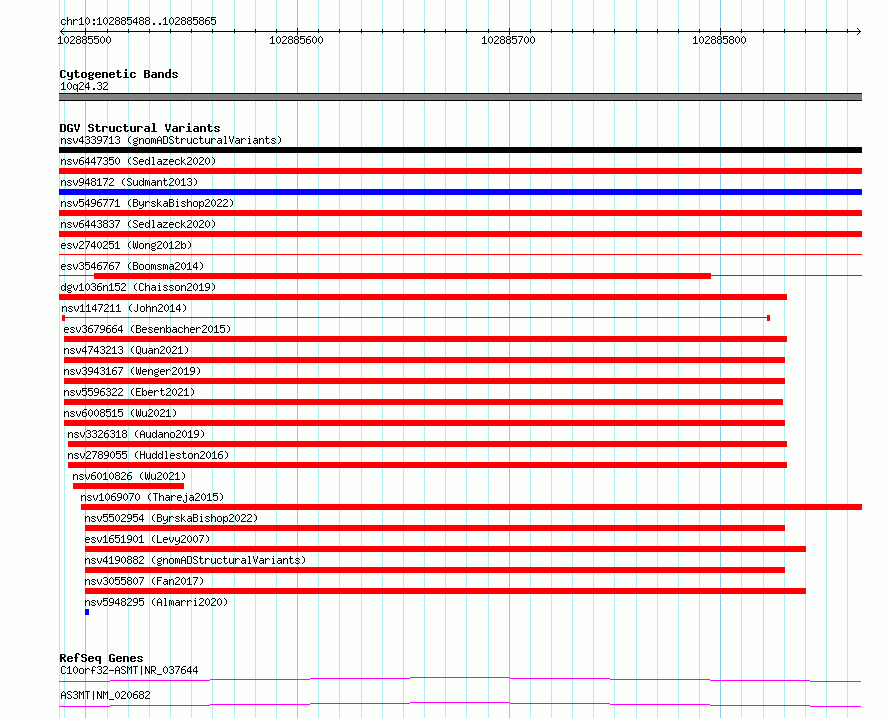Select the black nsv4339713 variant bar
The image size is (890, 718).
(460, 150)
